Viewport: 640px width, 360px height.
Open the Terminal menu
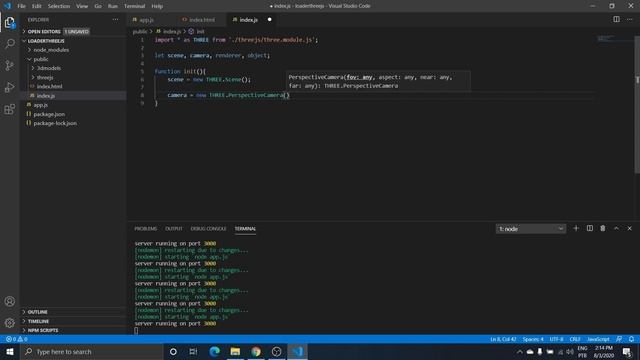tap(135, 6)
